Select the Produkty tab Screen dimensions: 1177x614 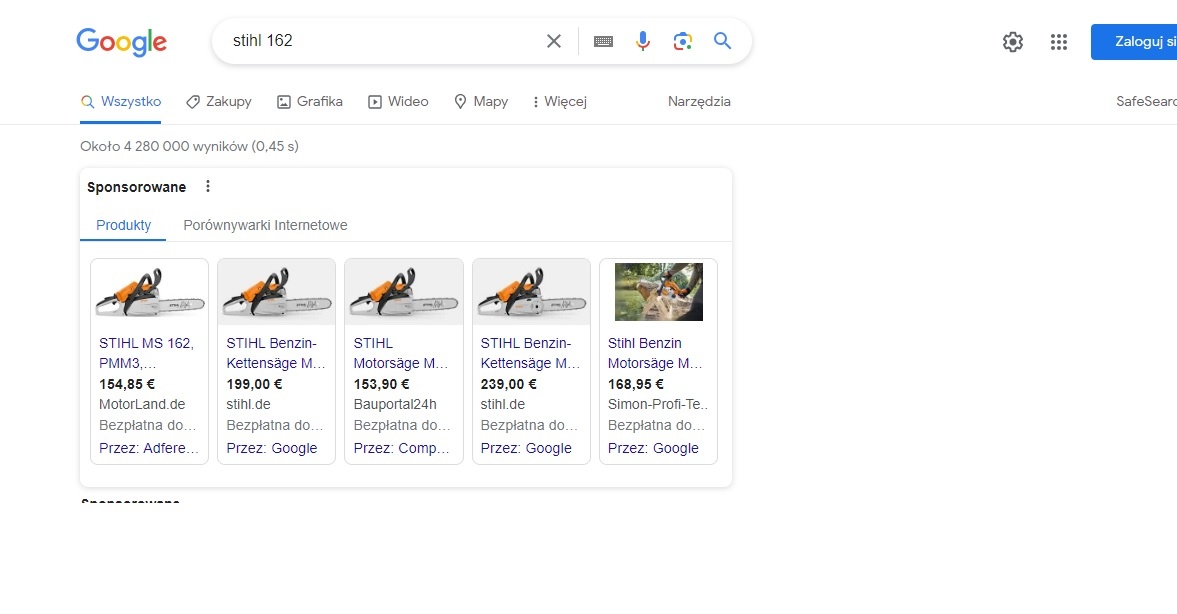click(123, 225)
